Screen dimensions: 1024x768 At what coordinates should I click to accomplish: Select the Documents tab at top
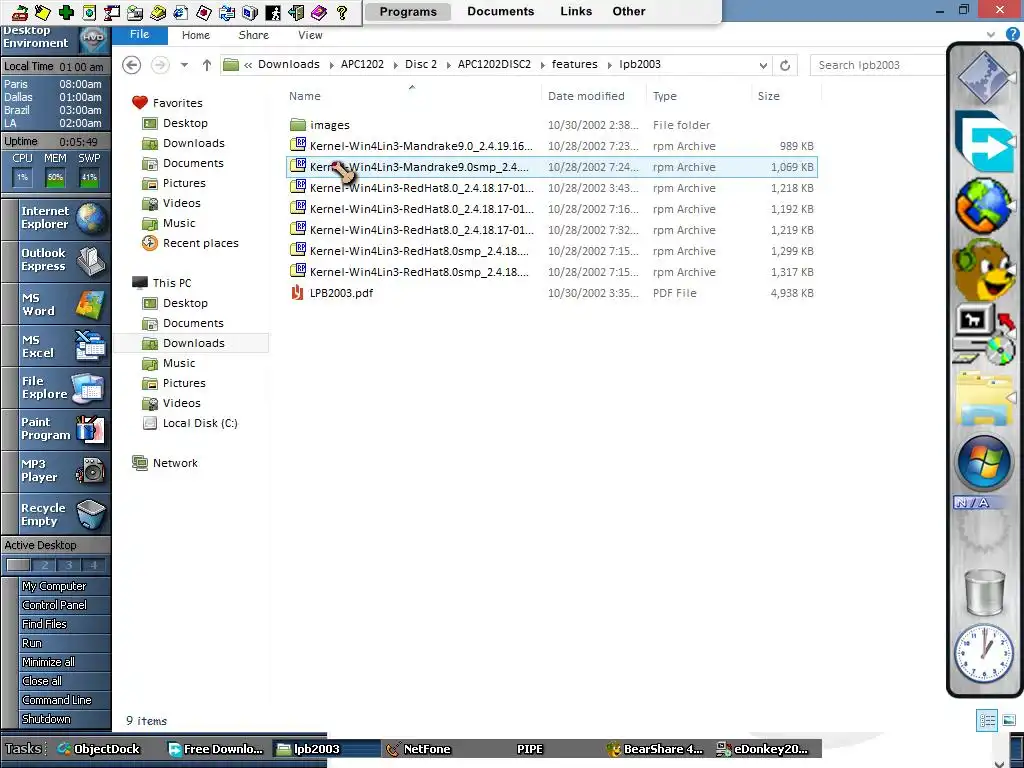500,12
